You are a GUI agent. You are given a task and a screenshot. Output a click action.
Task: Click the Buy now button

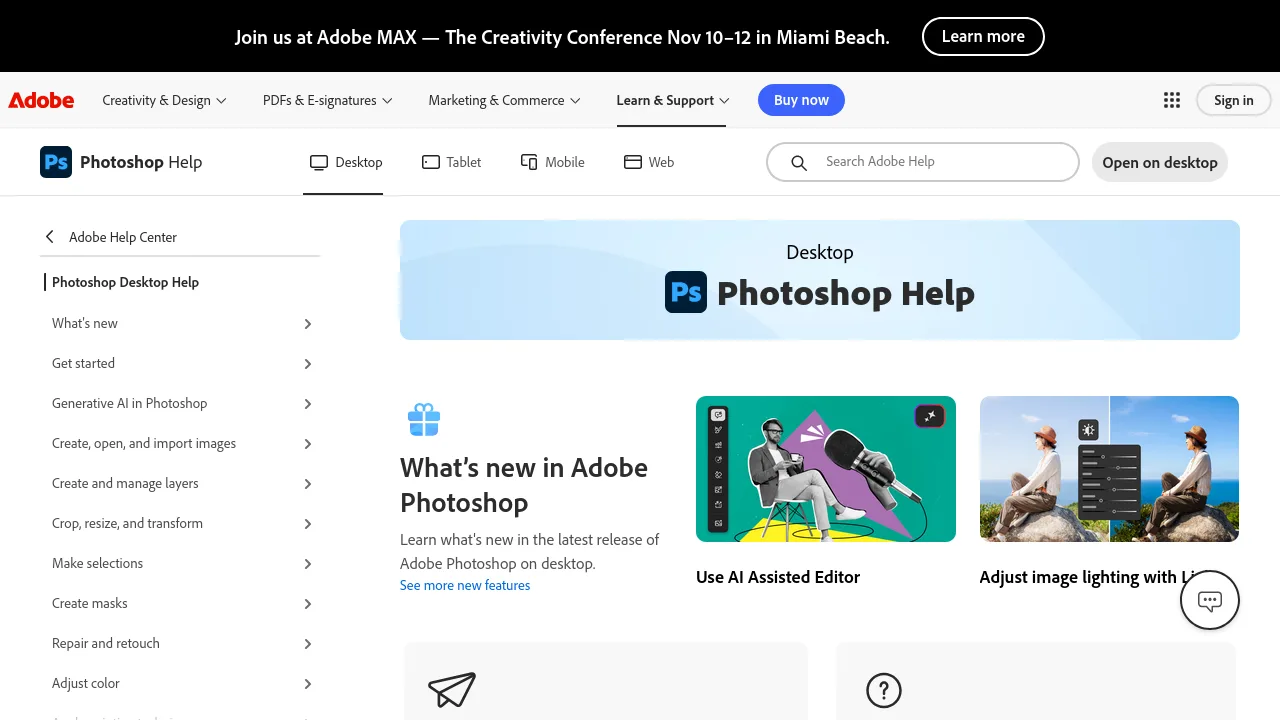[x=801, y=100]
